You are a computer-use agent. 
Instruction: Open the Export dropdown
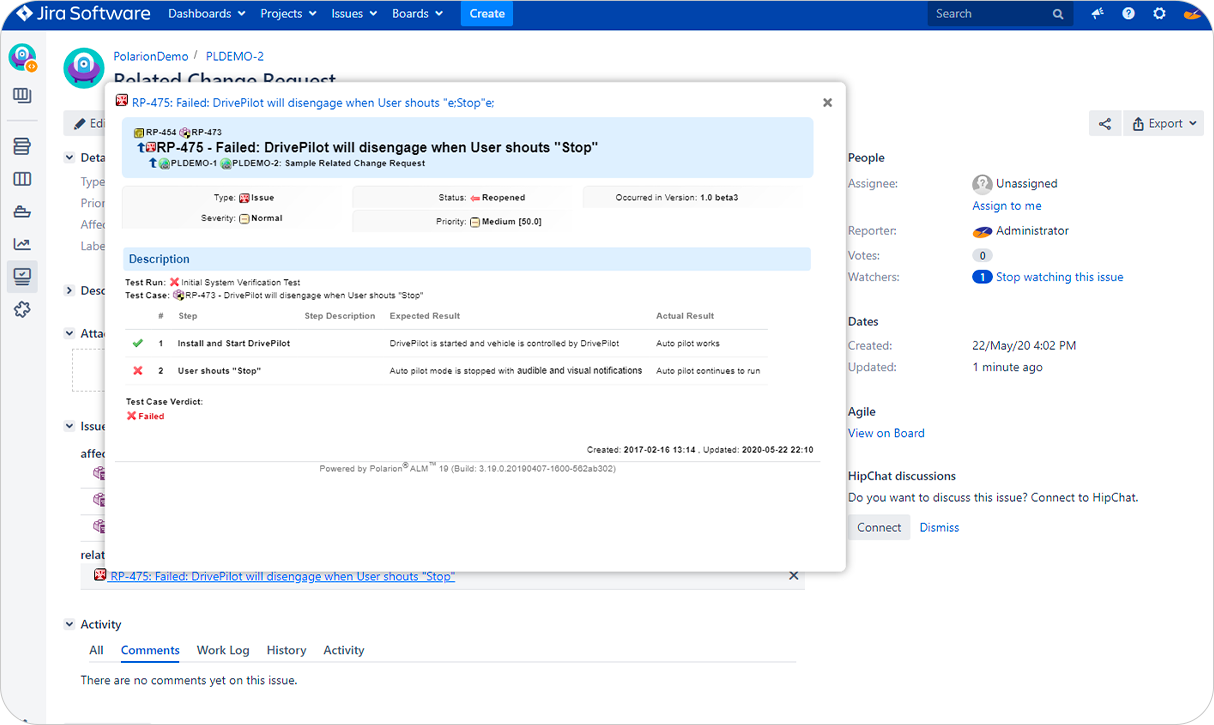pyautogui.click(x=1165, y=124)
